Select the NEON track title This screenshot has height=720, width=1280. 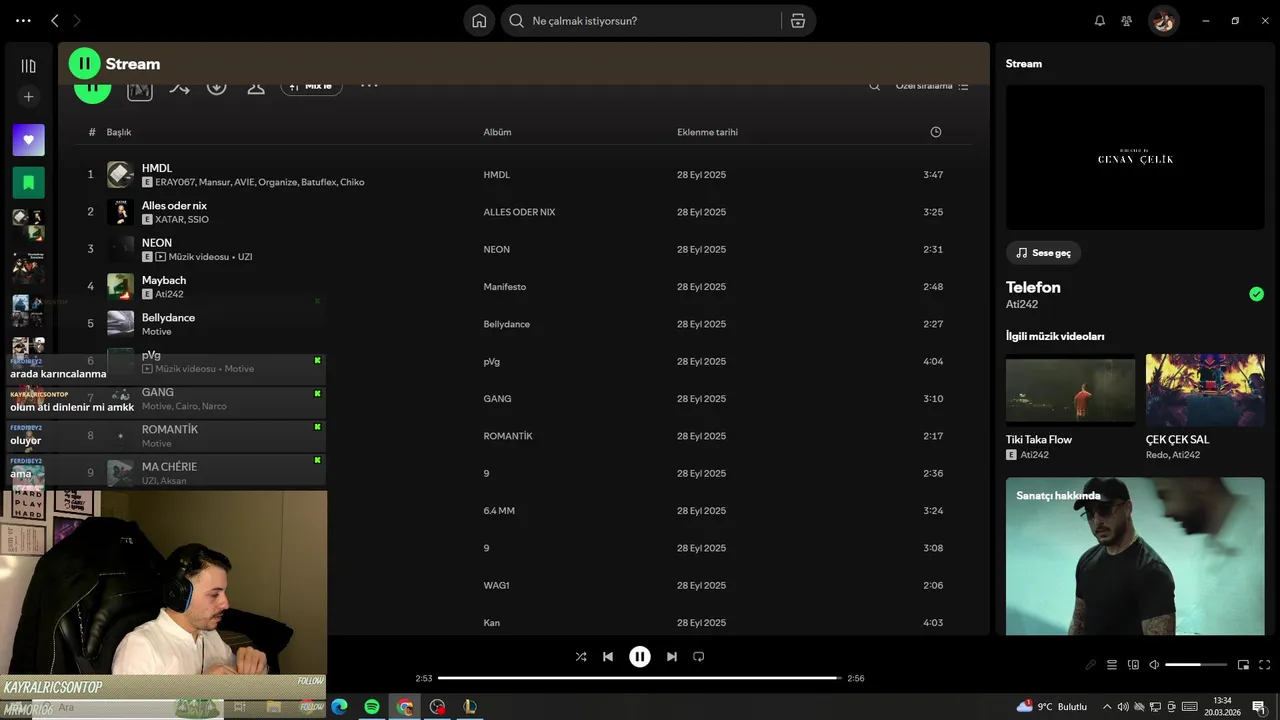tap(157, 243)
